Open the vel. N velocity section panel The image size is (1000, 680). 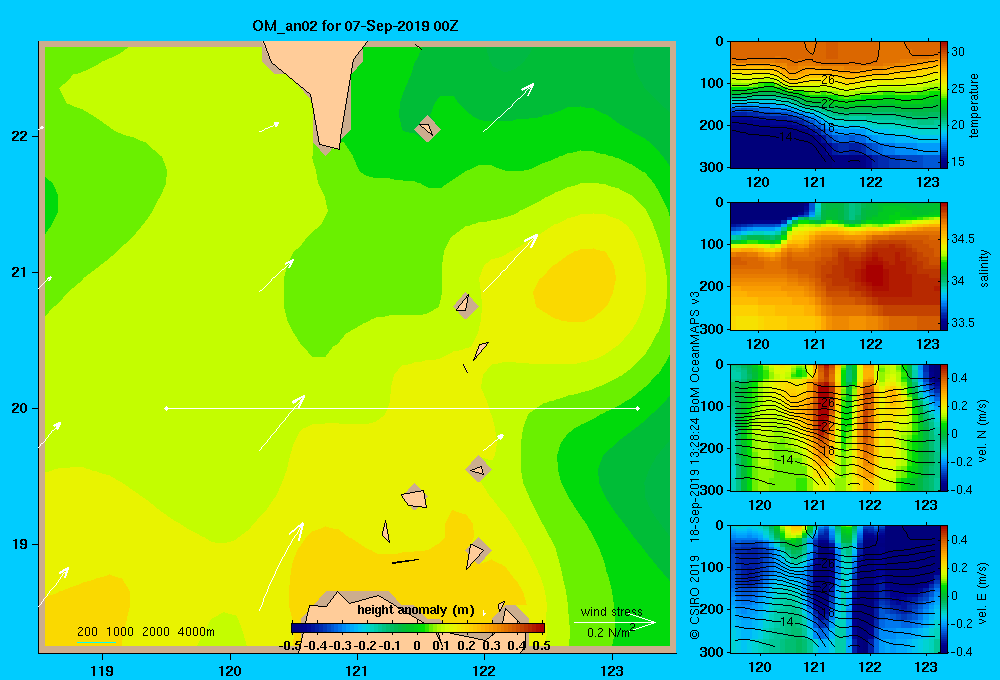[834, 427]
